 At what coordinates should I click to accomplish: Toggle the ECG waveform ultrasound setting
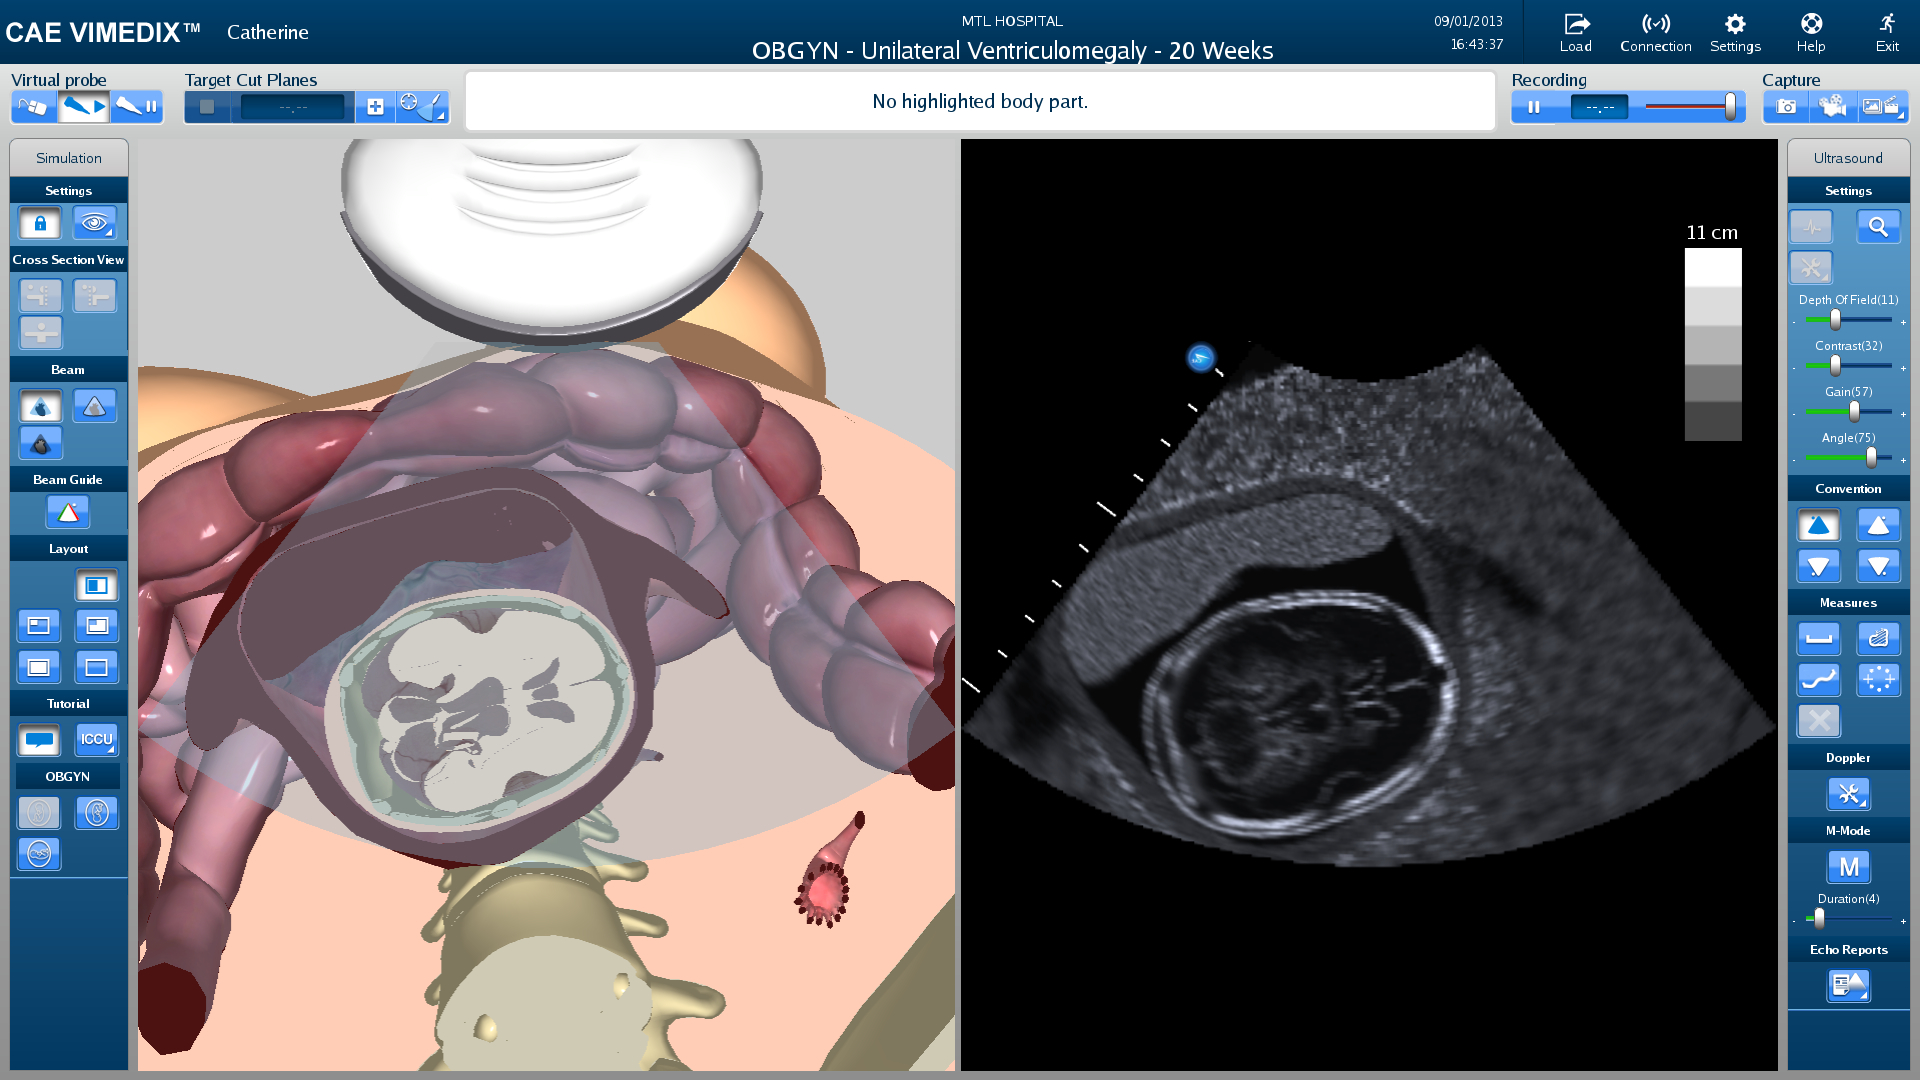pyautogui.click(x=1811, y=227)
